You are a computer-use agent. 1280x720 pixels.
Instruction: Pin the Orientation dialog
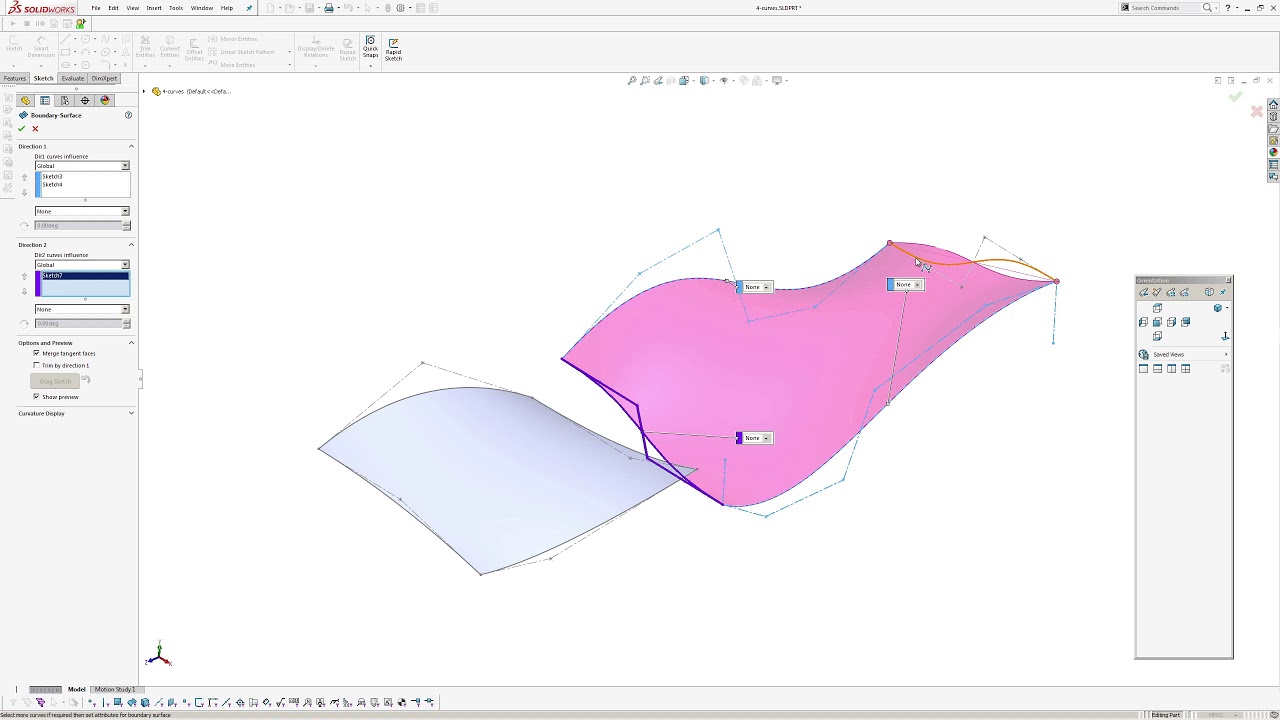(1223, 292)
